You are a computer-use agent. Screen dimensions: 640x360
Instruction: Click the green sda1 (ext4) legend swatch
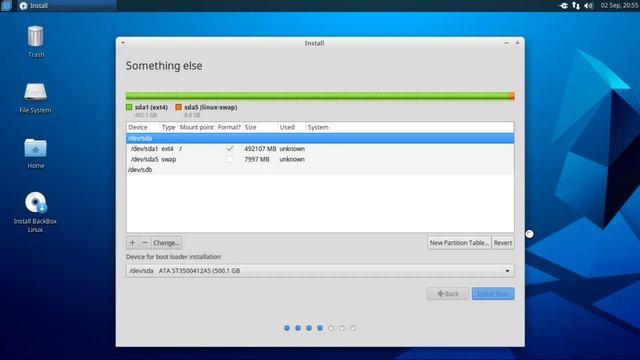(129, 107)
